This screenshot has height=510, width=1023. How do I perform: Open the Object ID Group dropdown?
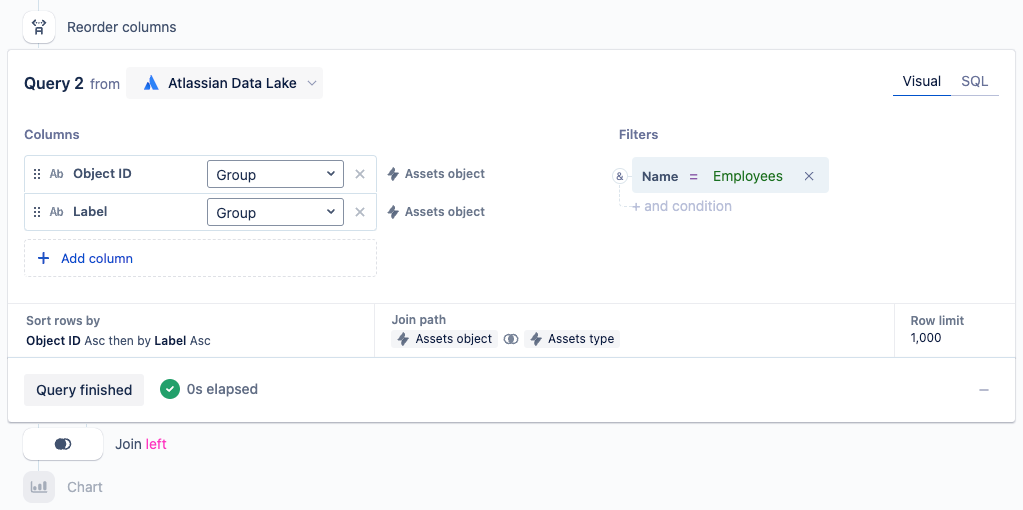[275, 174]
